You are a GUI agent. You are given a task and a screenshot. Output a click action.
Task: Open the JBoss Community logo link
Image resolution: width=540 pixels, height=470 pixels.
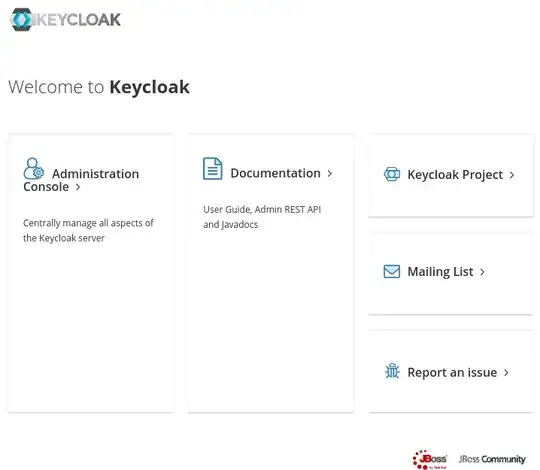(x=492, y=459)
